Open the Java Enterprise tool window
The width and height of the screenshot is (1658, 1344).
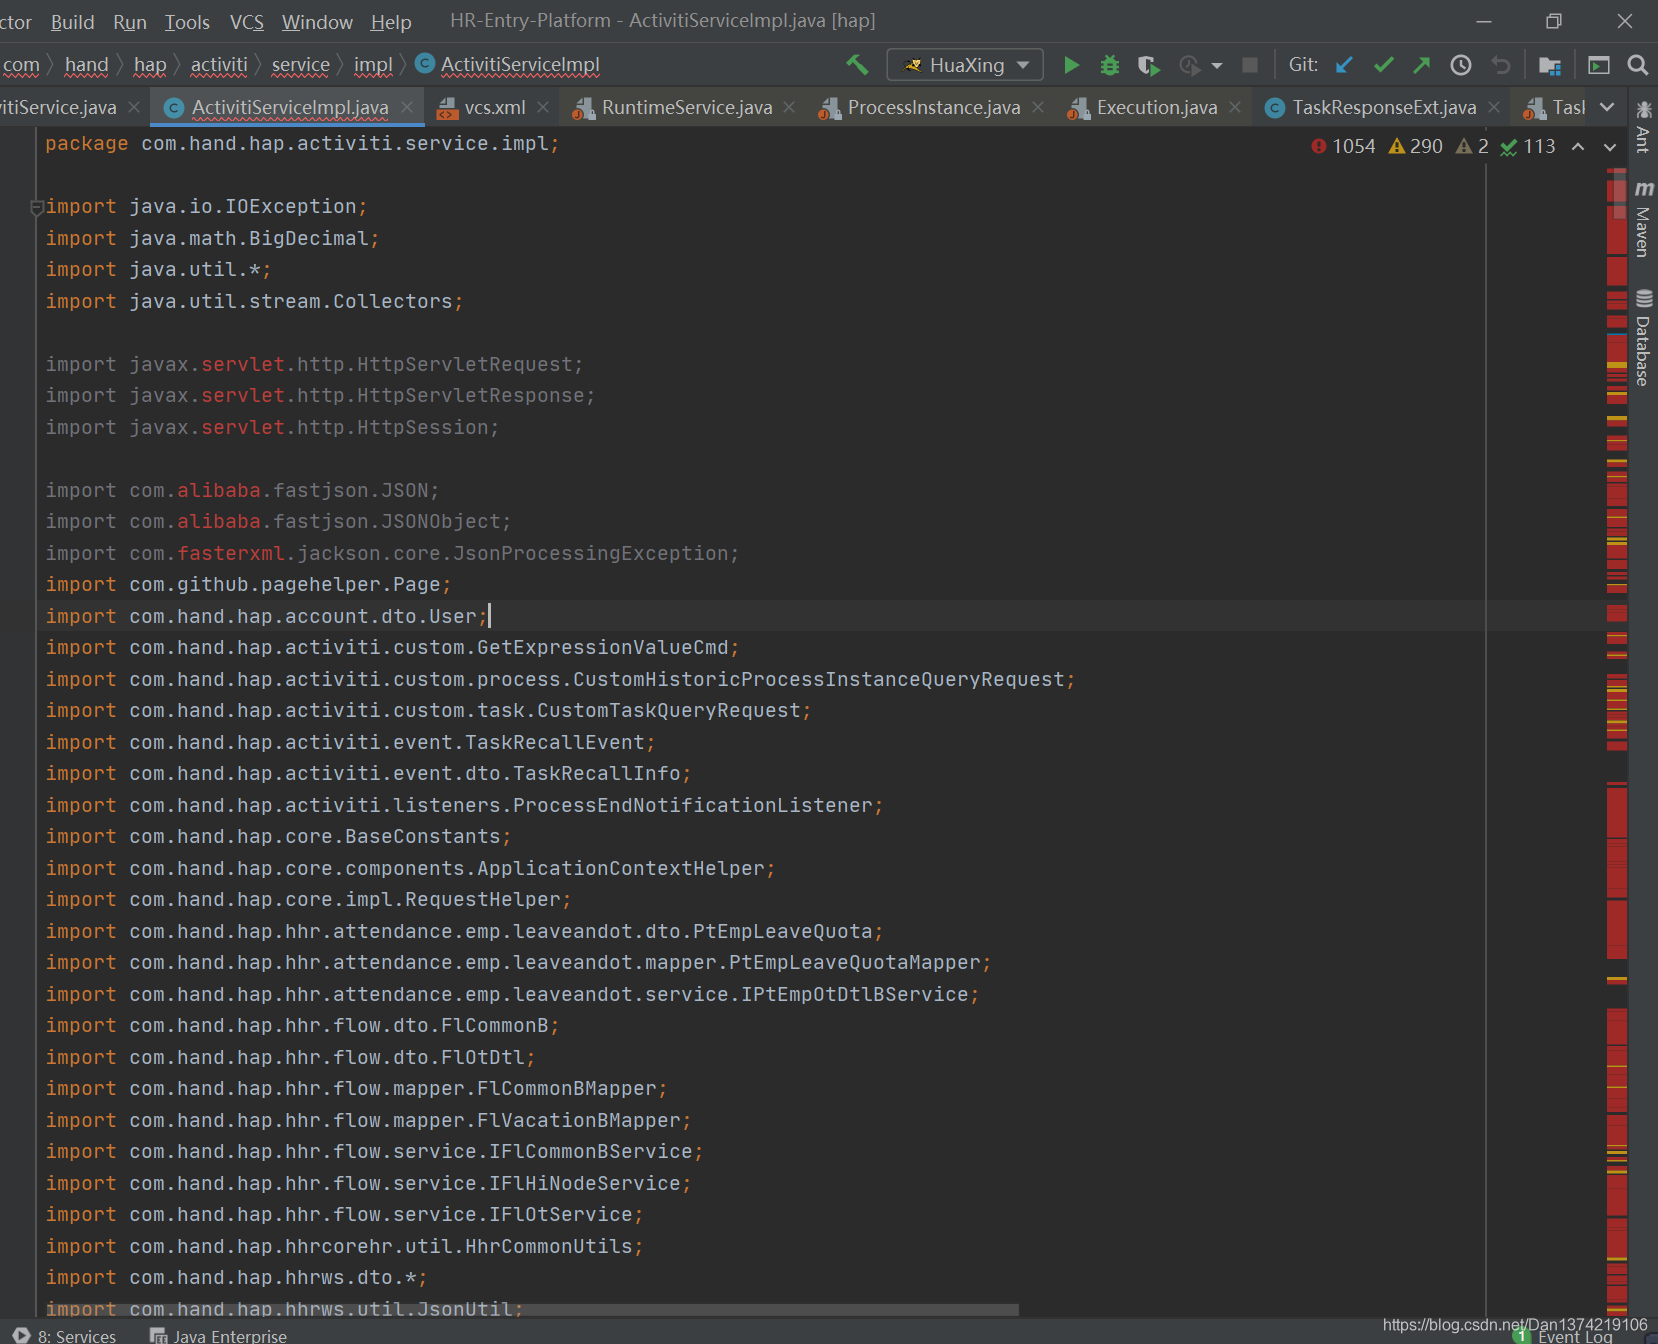click(x=218, y=1335)
